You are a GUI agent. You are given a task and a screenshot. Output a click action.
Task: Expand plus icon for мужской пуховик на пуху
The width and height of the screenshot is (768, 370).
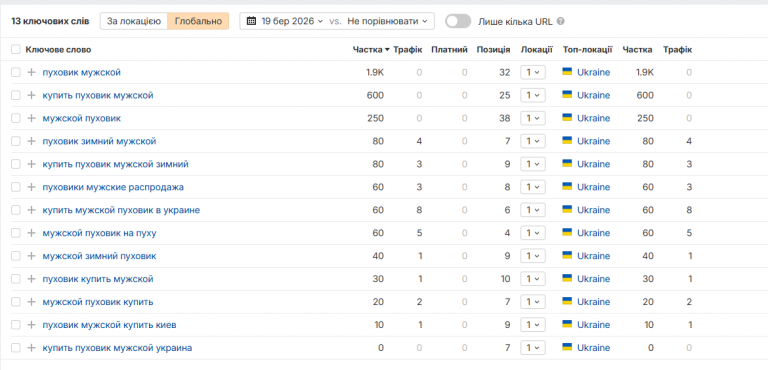pos(31,233)
